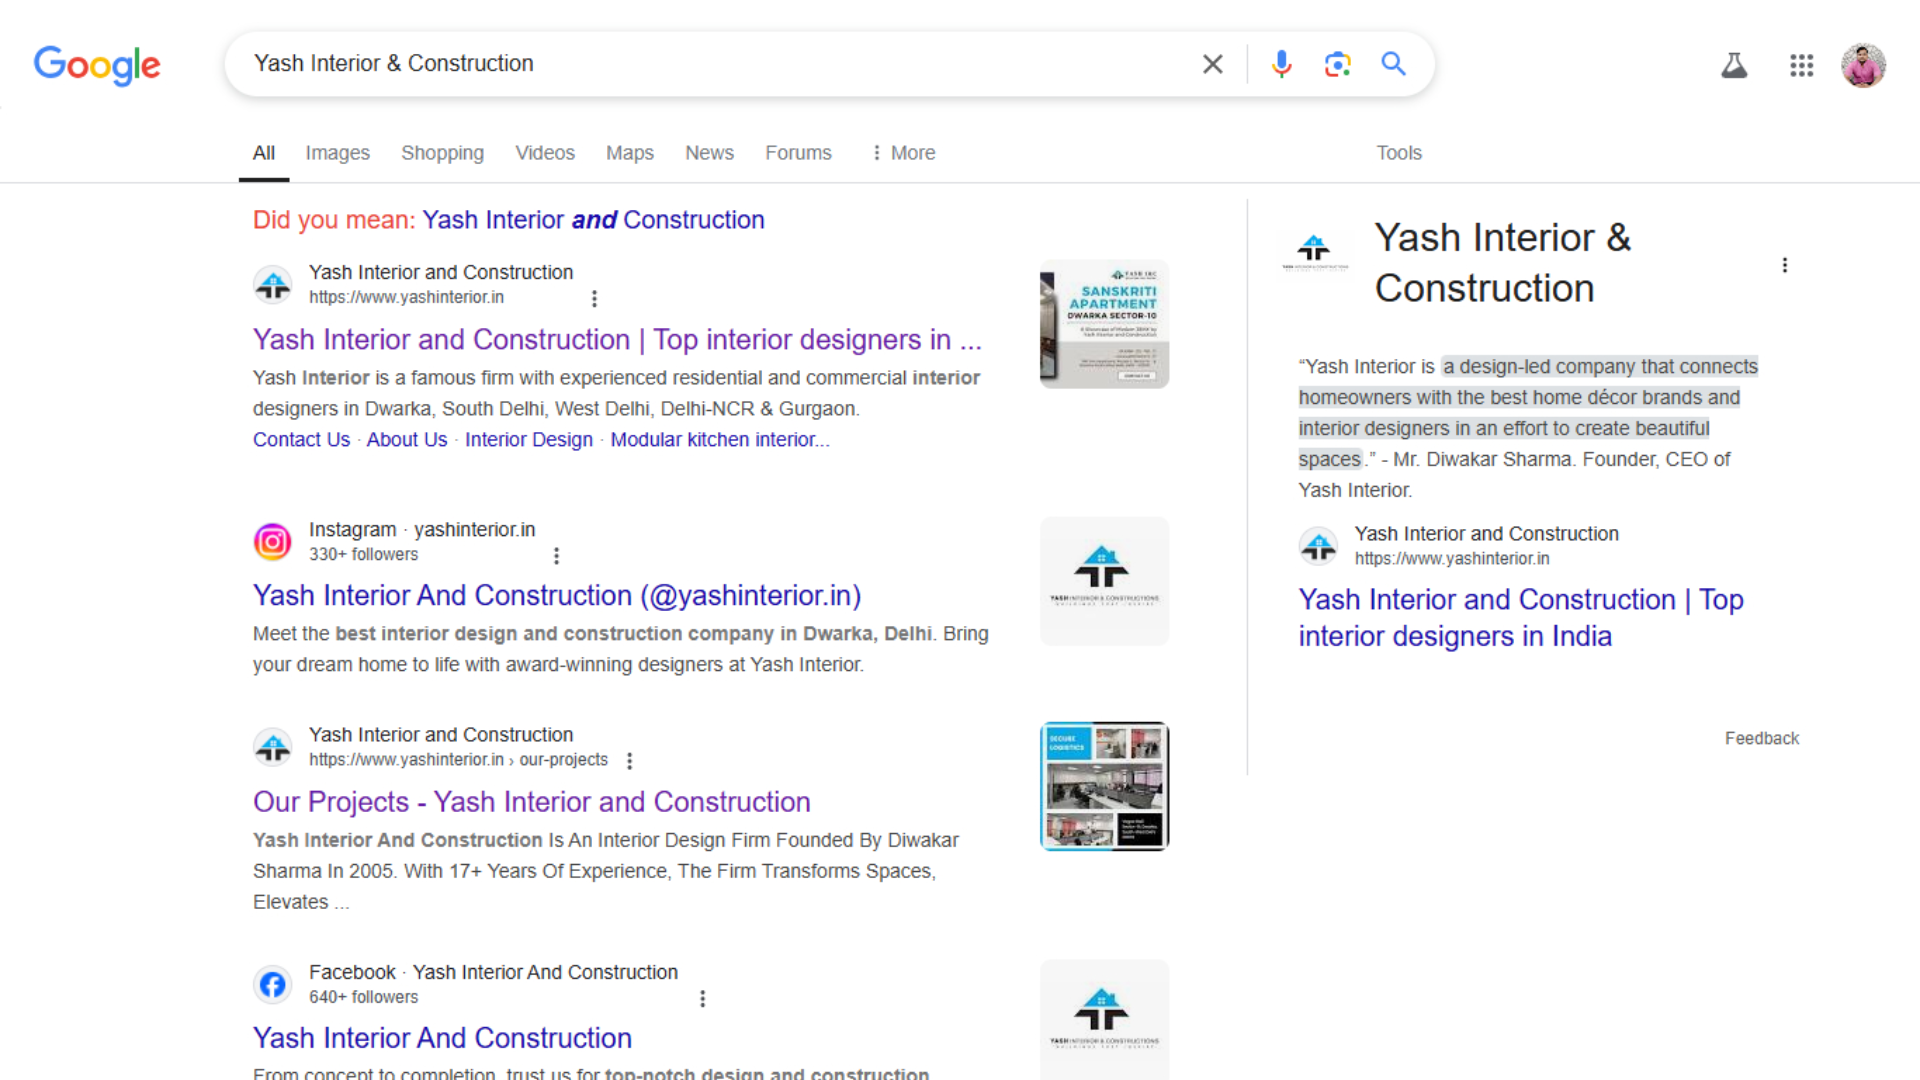Screen dimensions: 1920x1080
Task: Click the Instagram logo icon
Action: pos(272,542)
